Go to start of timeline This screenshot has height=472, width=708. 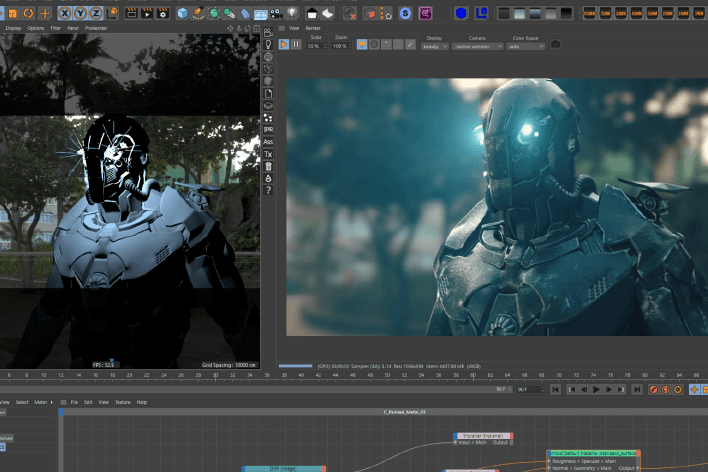pos(556,389)
